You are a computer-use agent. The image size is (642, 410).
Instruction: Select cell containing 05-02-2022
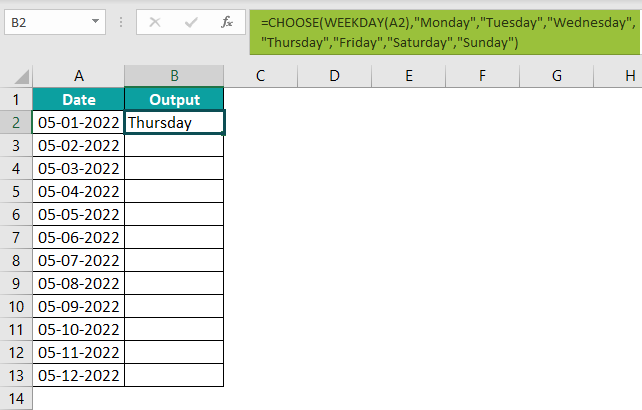[x=79, y=145]
